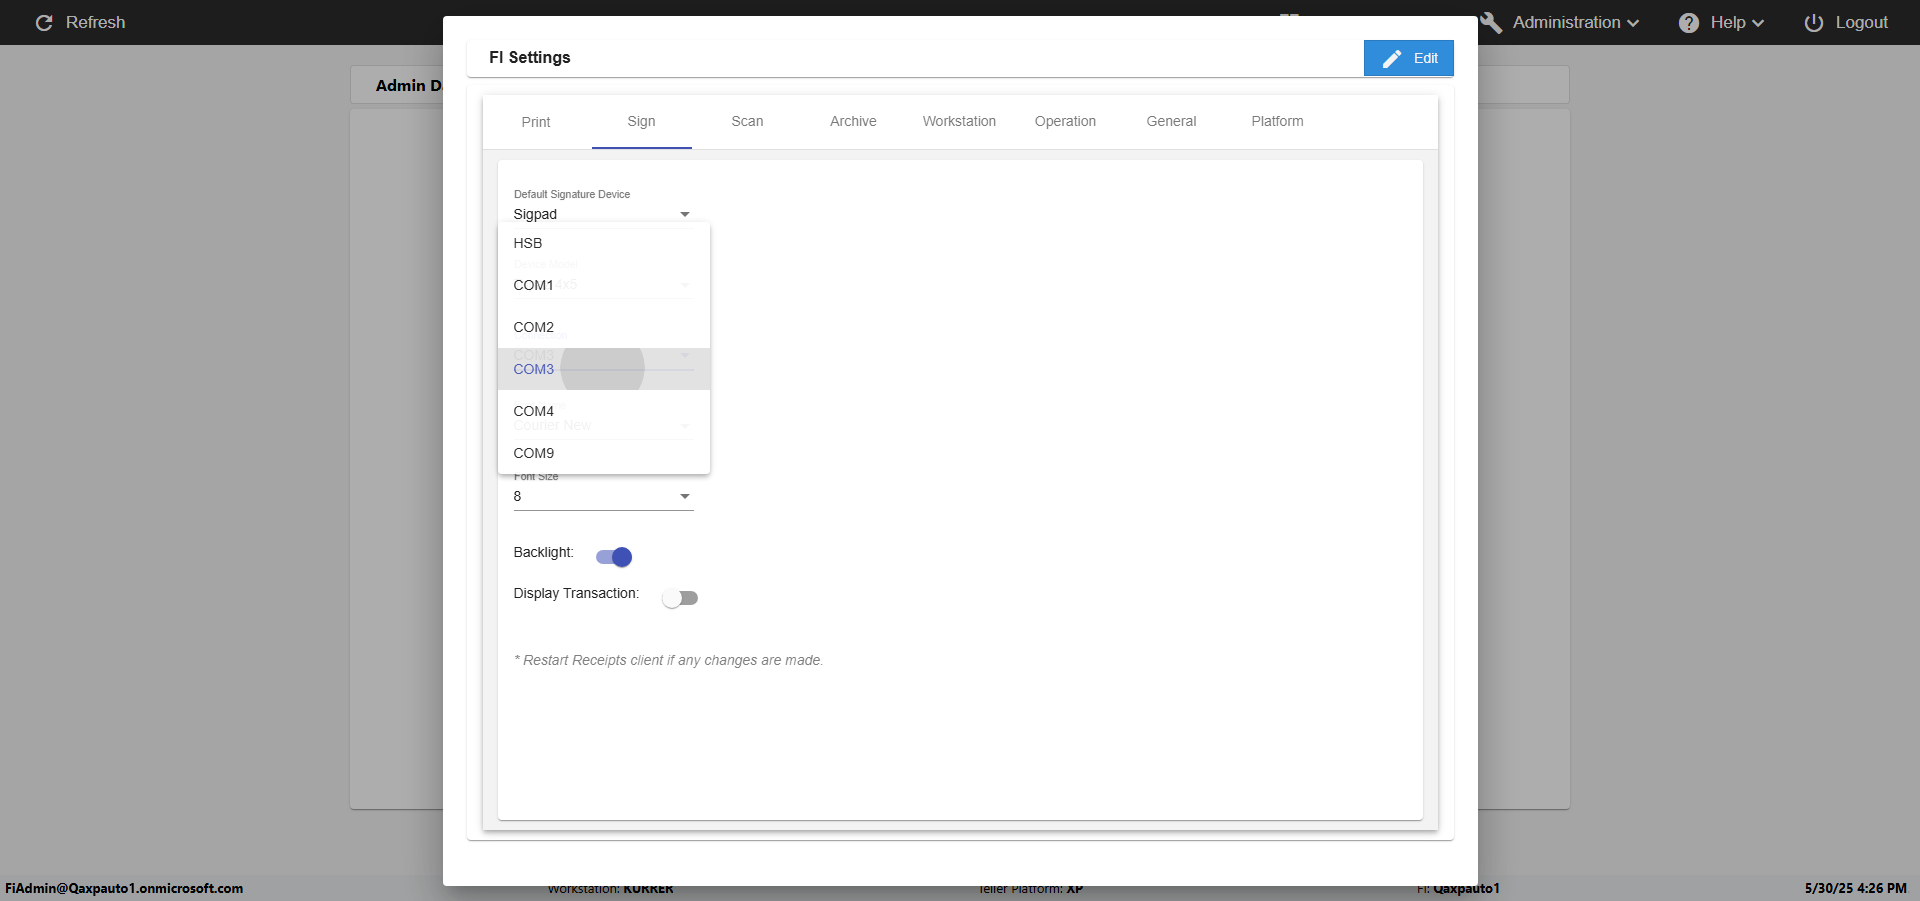Click the FI Settings title text
The height and width of the screenshot is (901, 1920).
[530, 57]
